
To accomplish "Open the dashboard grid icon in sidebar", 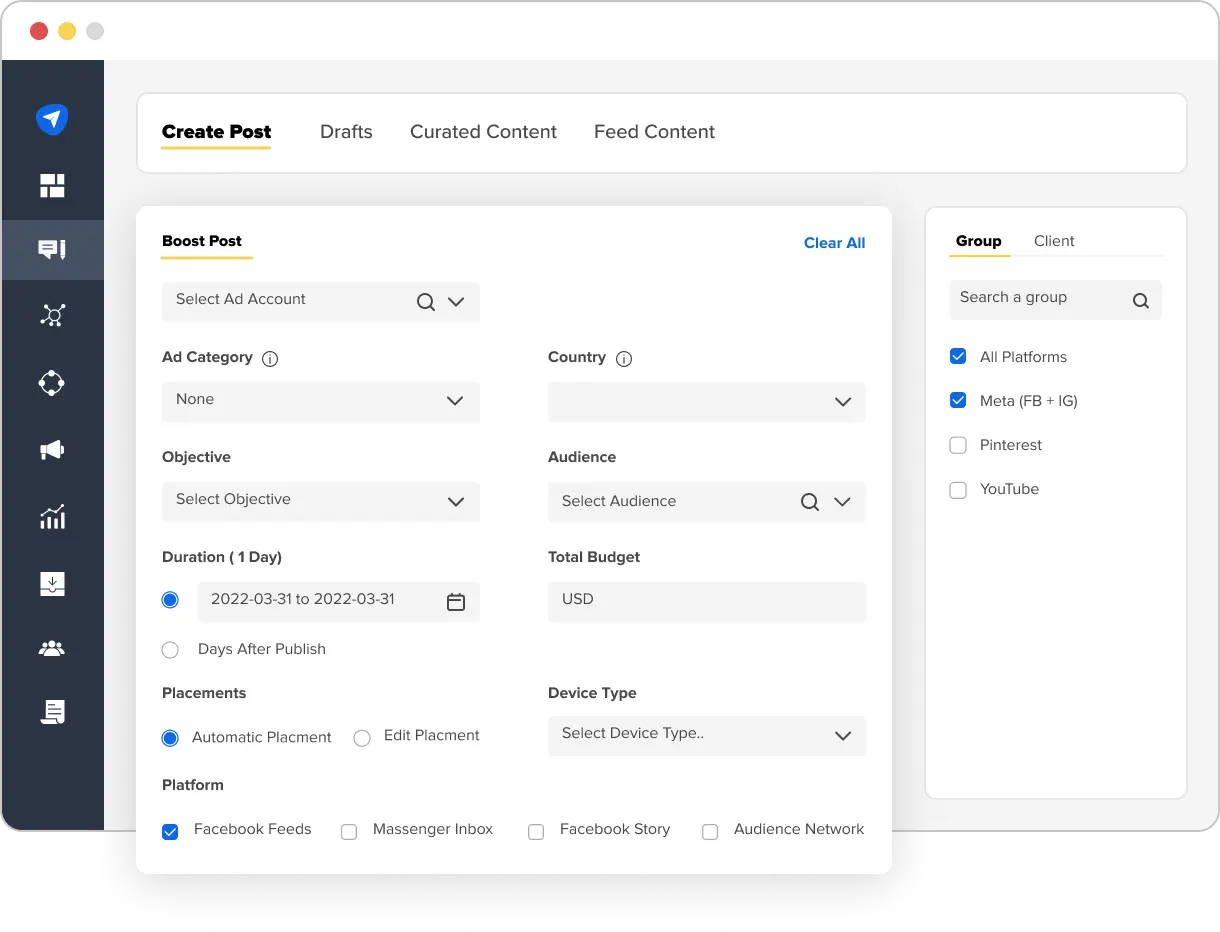I will 52,185.
